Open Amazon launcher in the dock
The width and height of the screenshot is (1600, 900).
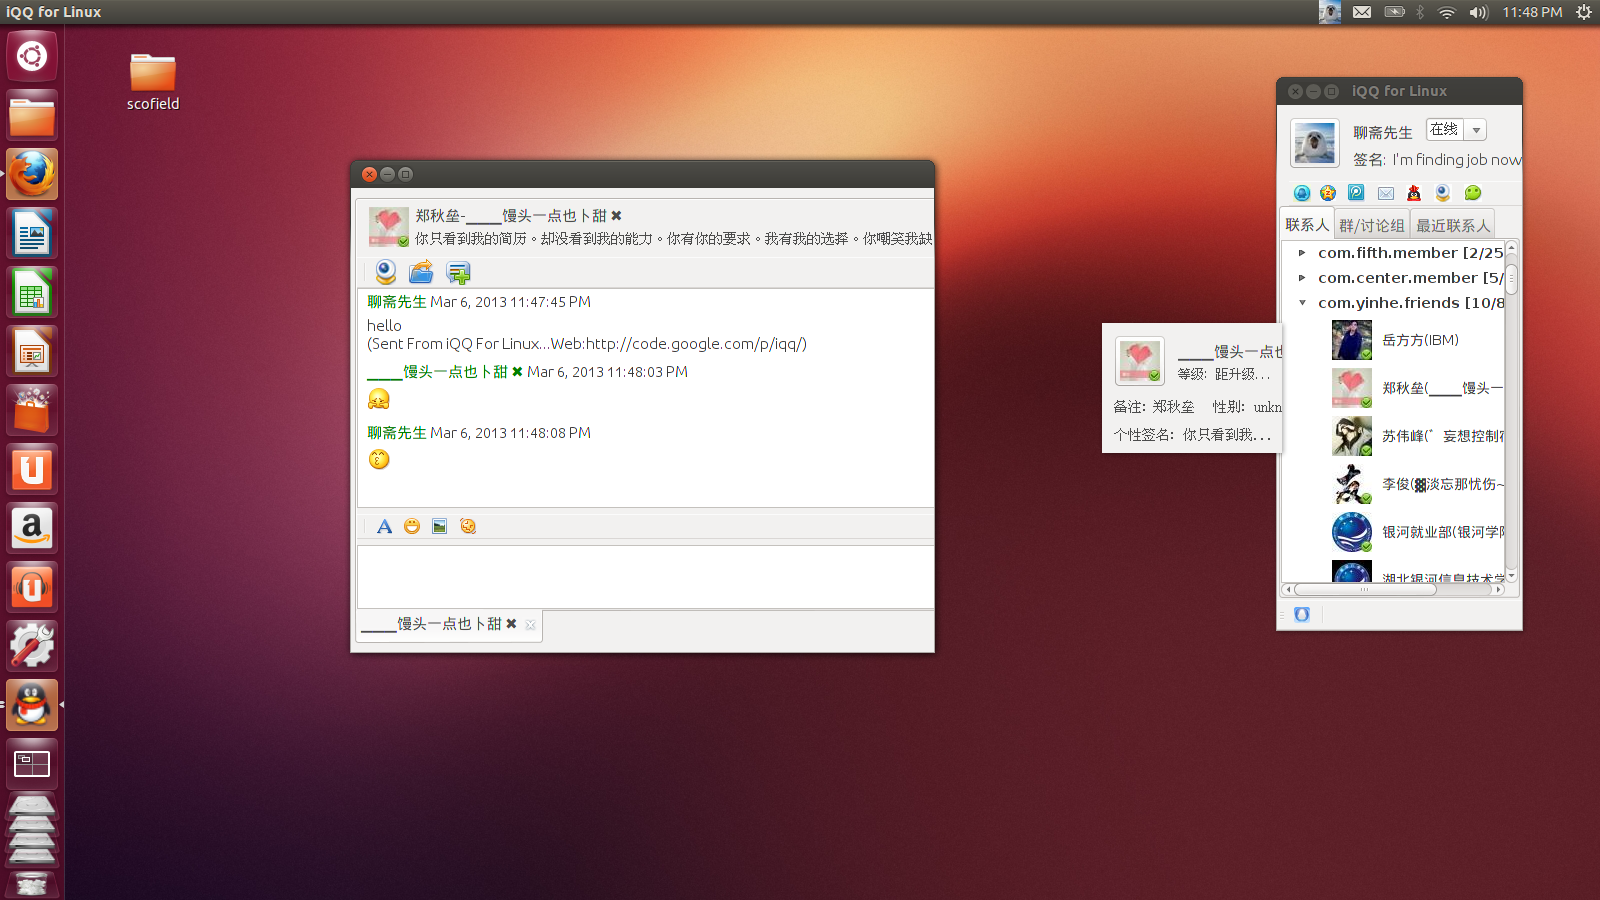(32, 529)
